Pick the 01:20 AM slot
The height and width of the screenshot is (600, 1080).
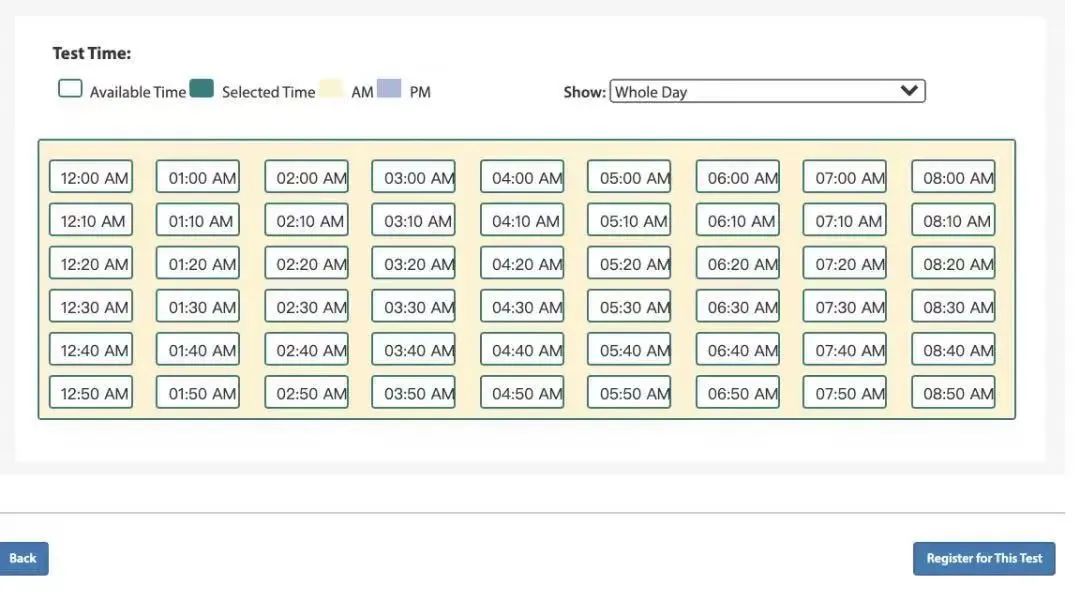198,263
